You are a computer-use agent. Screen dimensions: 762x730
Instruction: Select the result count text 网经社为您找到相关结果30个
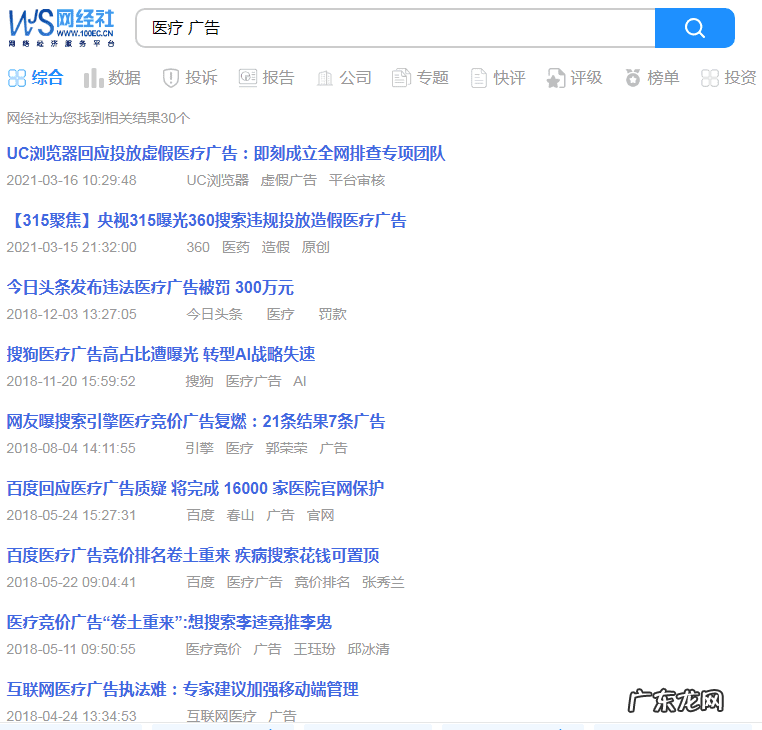tap(98, 118)
